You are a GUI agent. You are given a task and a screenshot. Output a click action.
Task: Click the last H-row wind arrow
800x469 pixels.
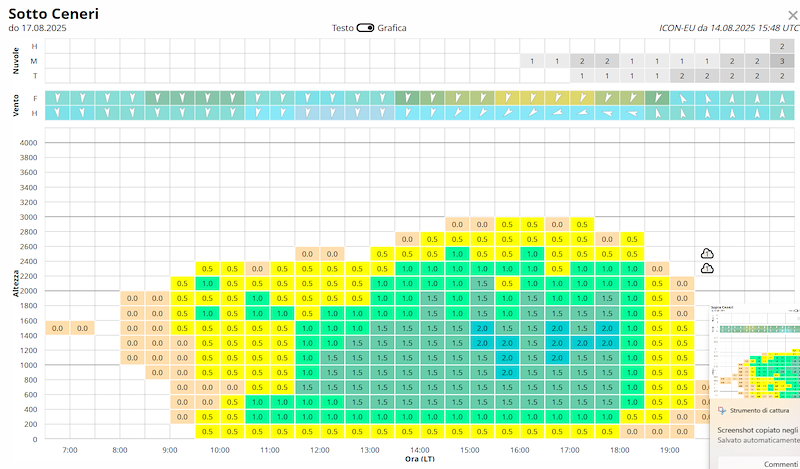pyautogui.click(x=782, y=113)
